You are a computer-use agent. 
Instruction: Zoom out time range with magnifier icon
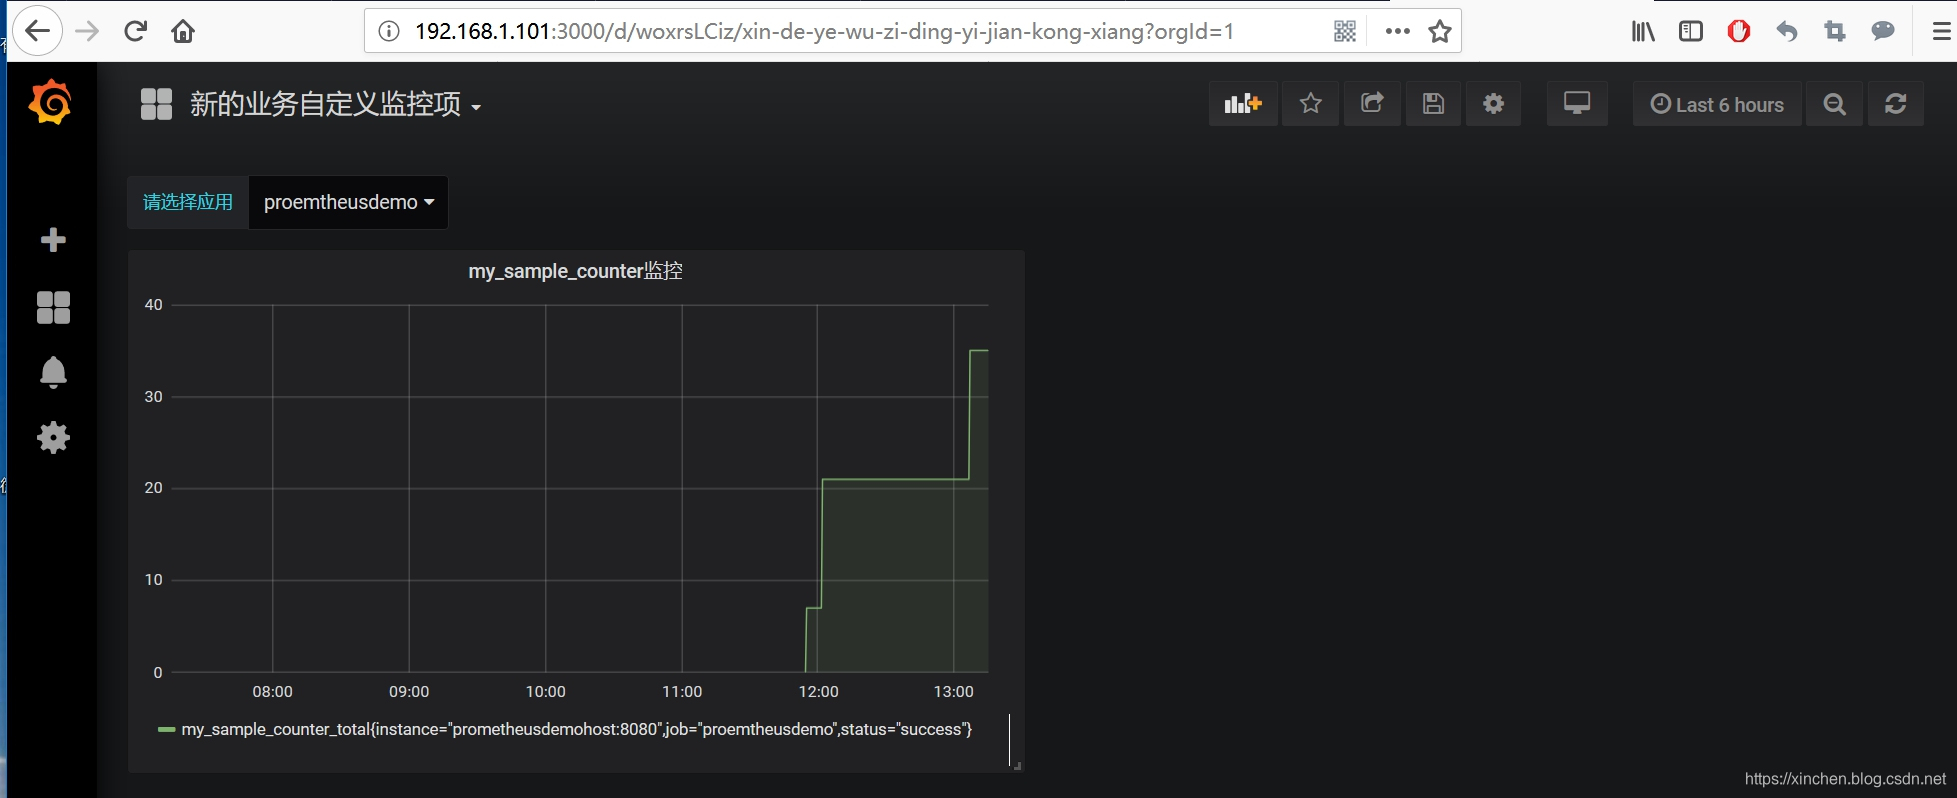(x=1834, y=104)
